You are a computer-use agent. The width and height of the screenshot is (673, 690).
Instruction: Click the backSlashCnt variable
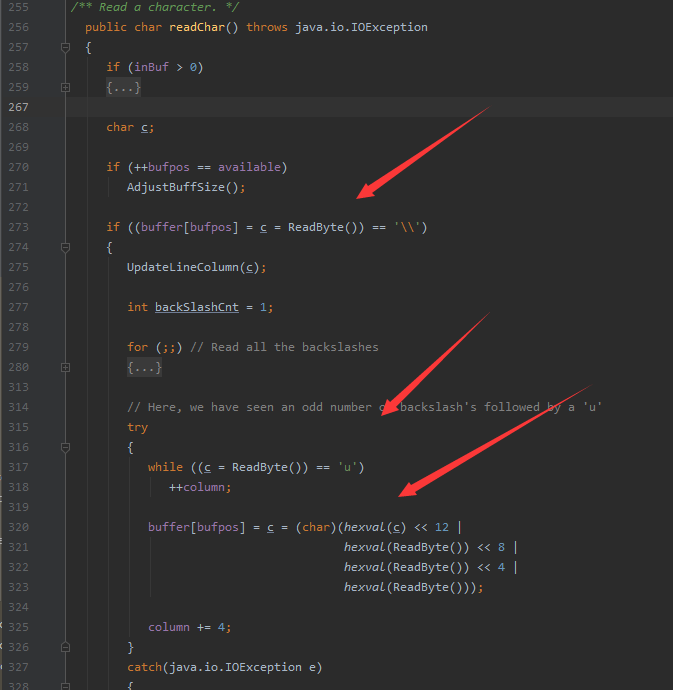tap(197, 307)
